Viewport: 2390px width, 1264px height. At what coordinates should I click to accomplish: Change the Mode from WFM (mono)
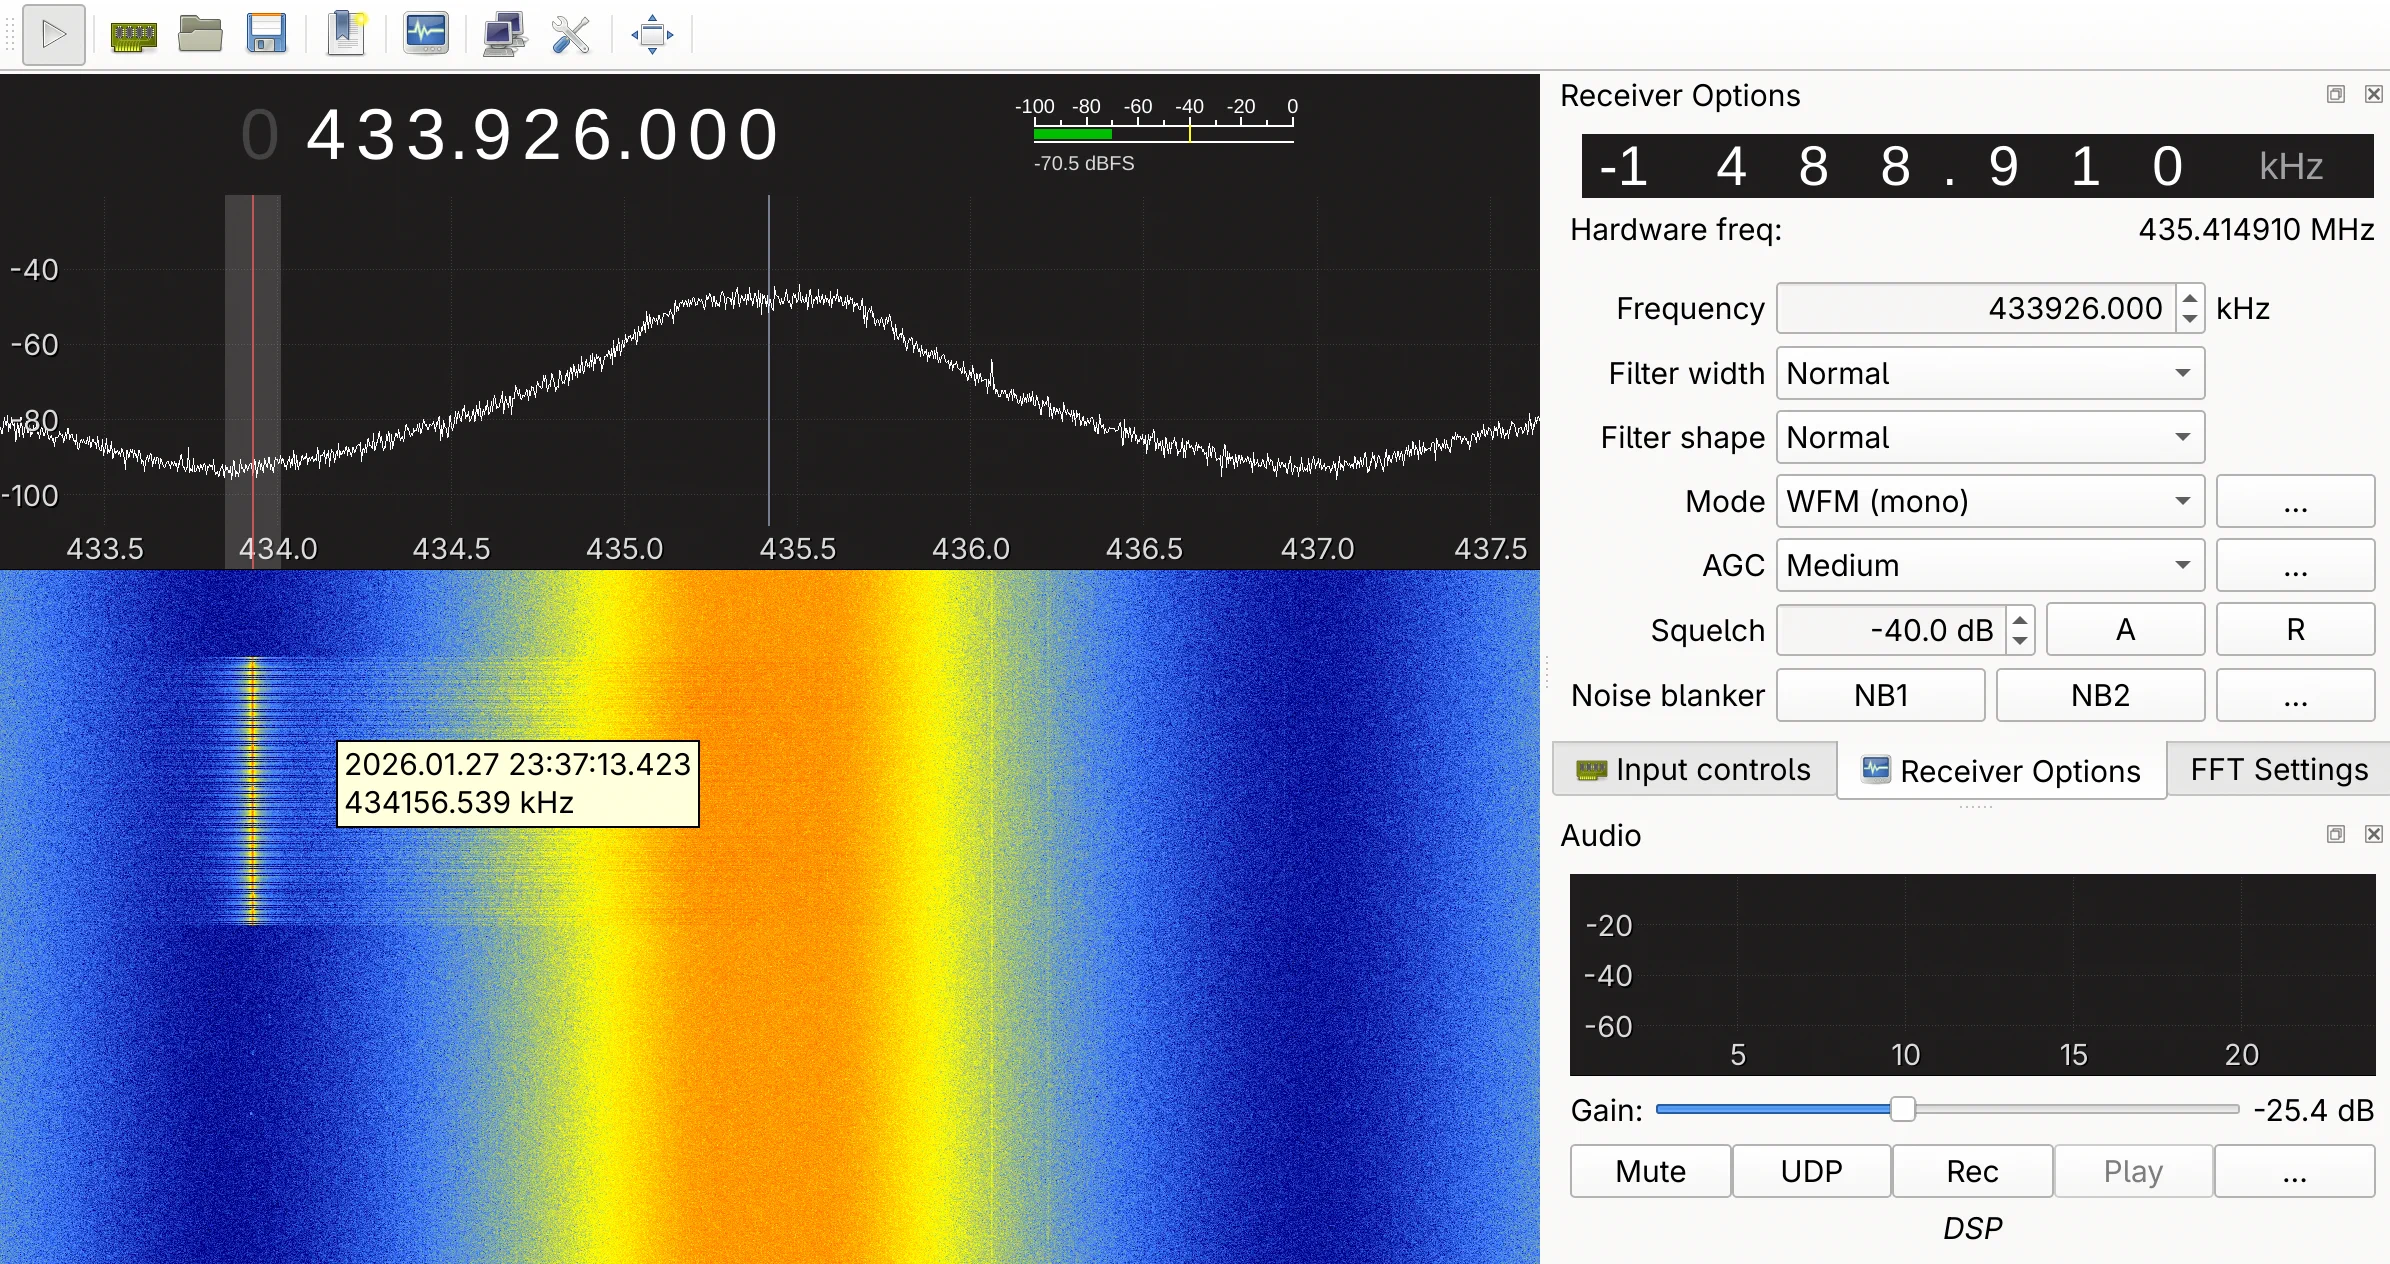[1988, 501]
